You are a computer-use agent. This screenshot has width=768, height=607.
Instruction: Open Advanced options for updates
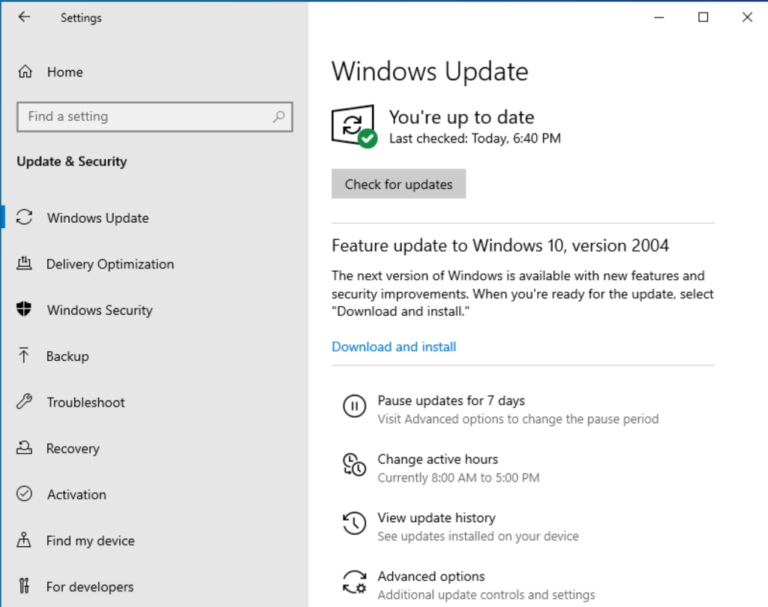[x=431, y=576]
